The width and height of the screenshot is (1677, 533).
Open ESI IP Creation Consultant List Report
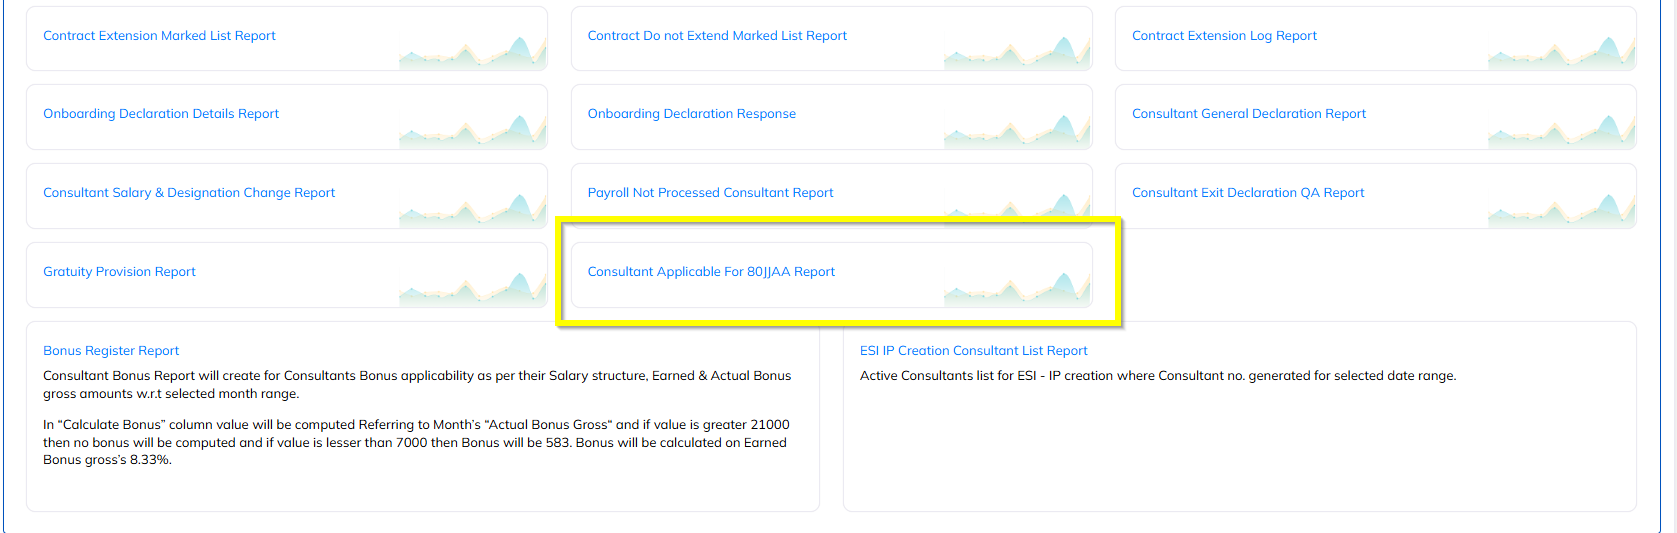tap(973, 351)
